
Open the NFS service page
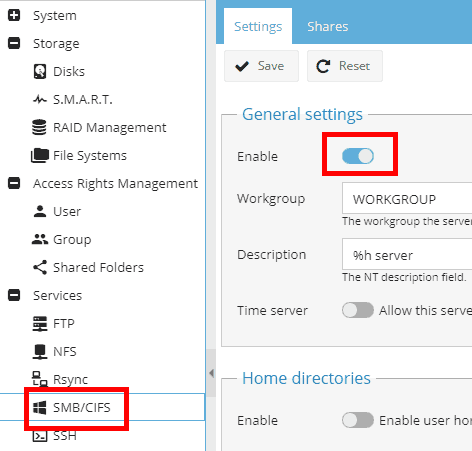[x=55, y=352]
